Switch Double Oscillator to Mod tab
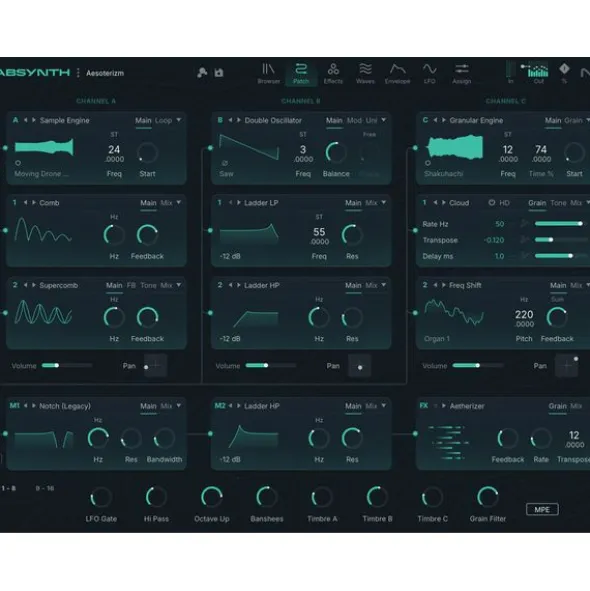Viewport: 590px width, 591px height. point(354,121)
